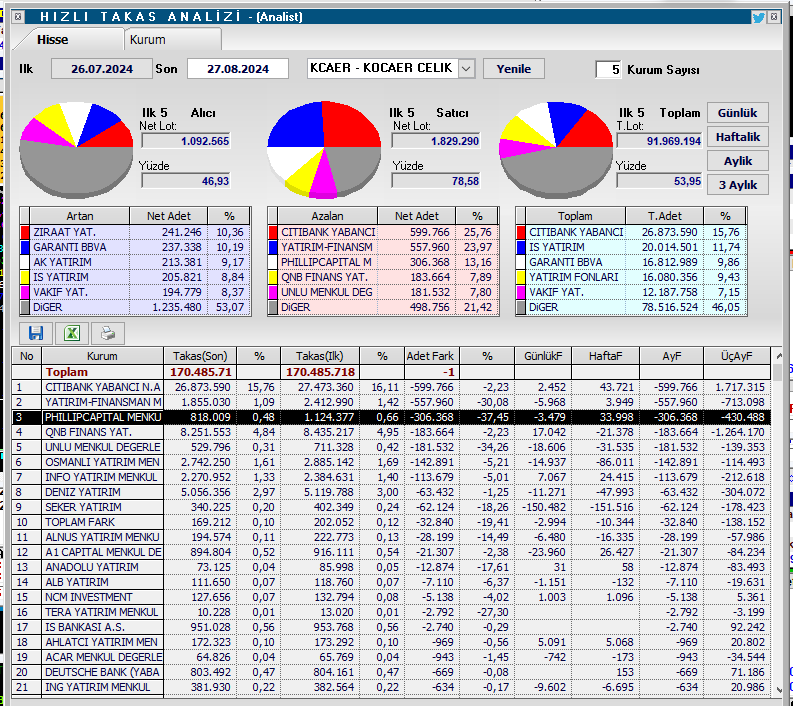Sort by HaftaF column header
793x706 pixels.
point(605,356)
